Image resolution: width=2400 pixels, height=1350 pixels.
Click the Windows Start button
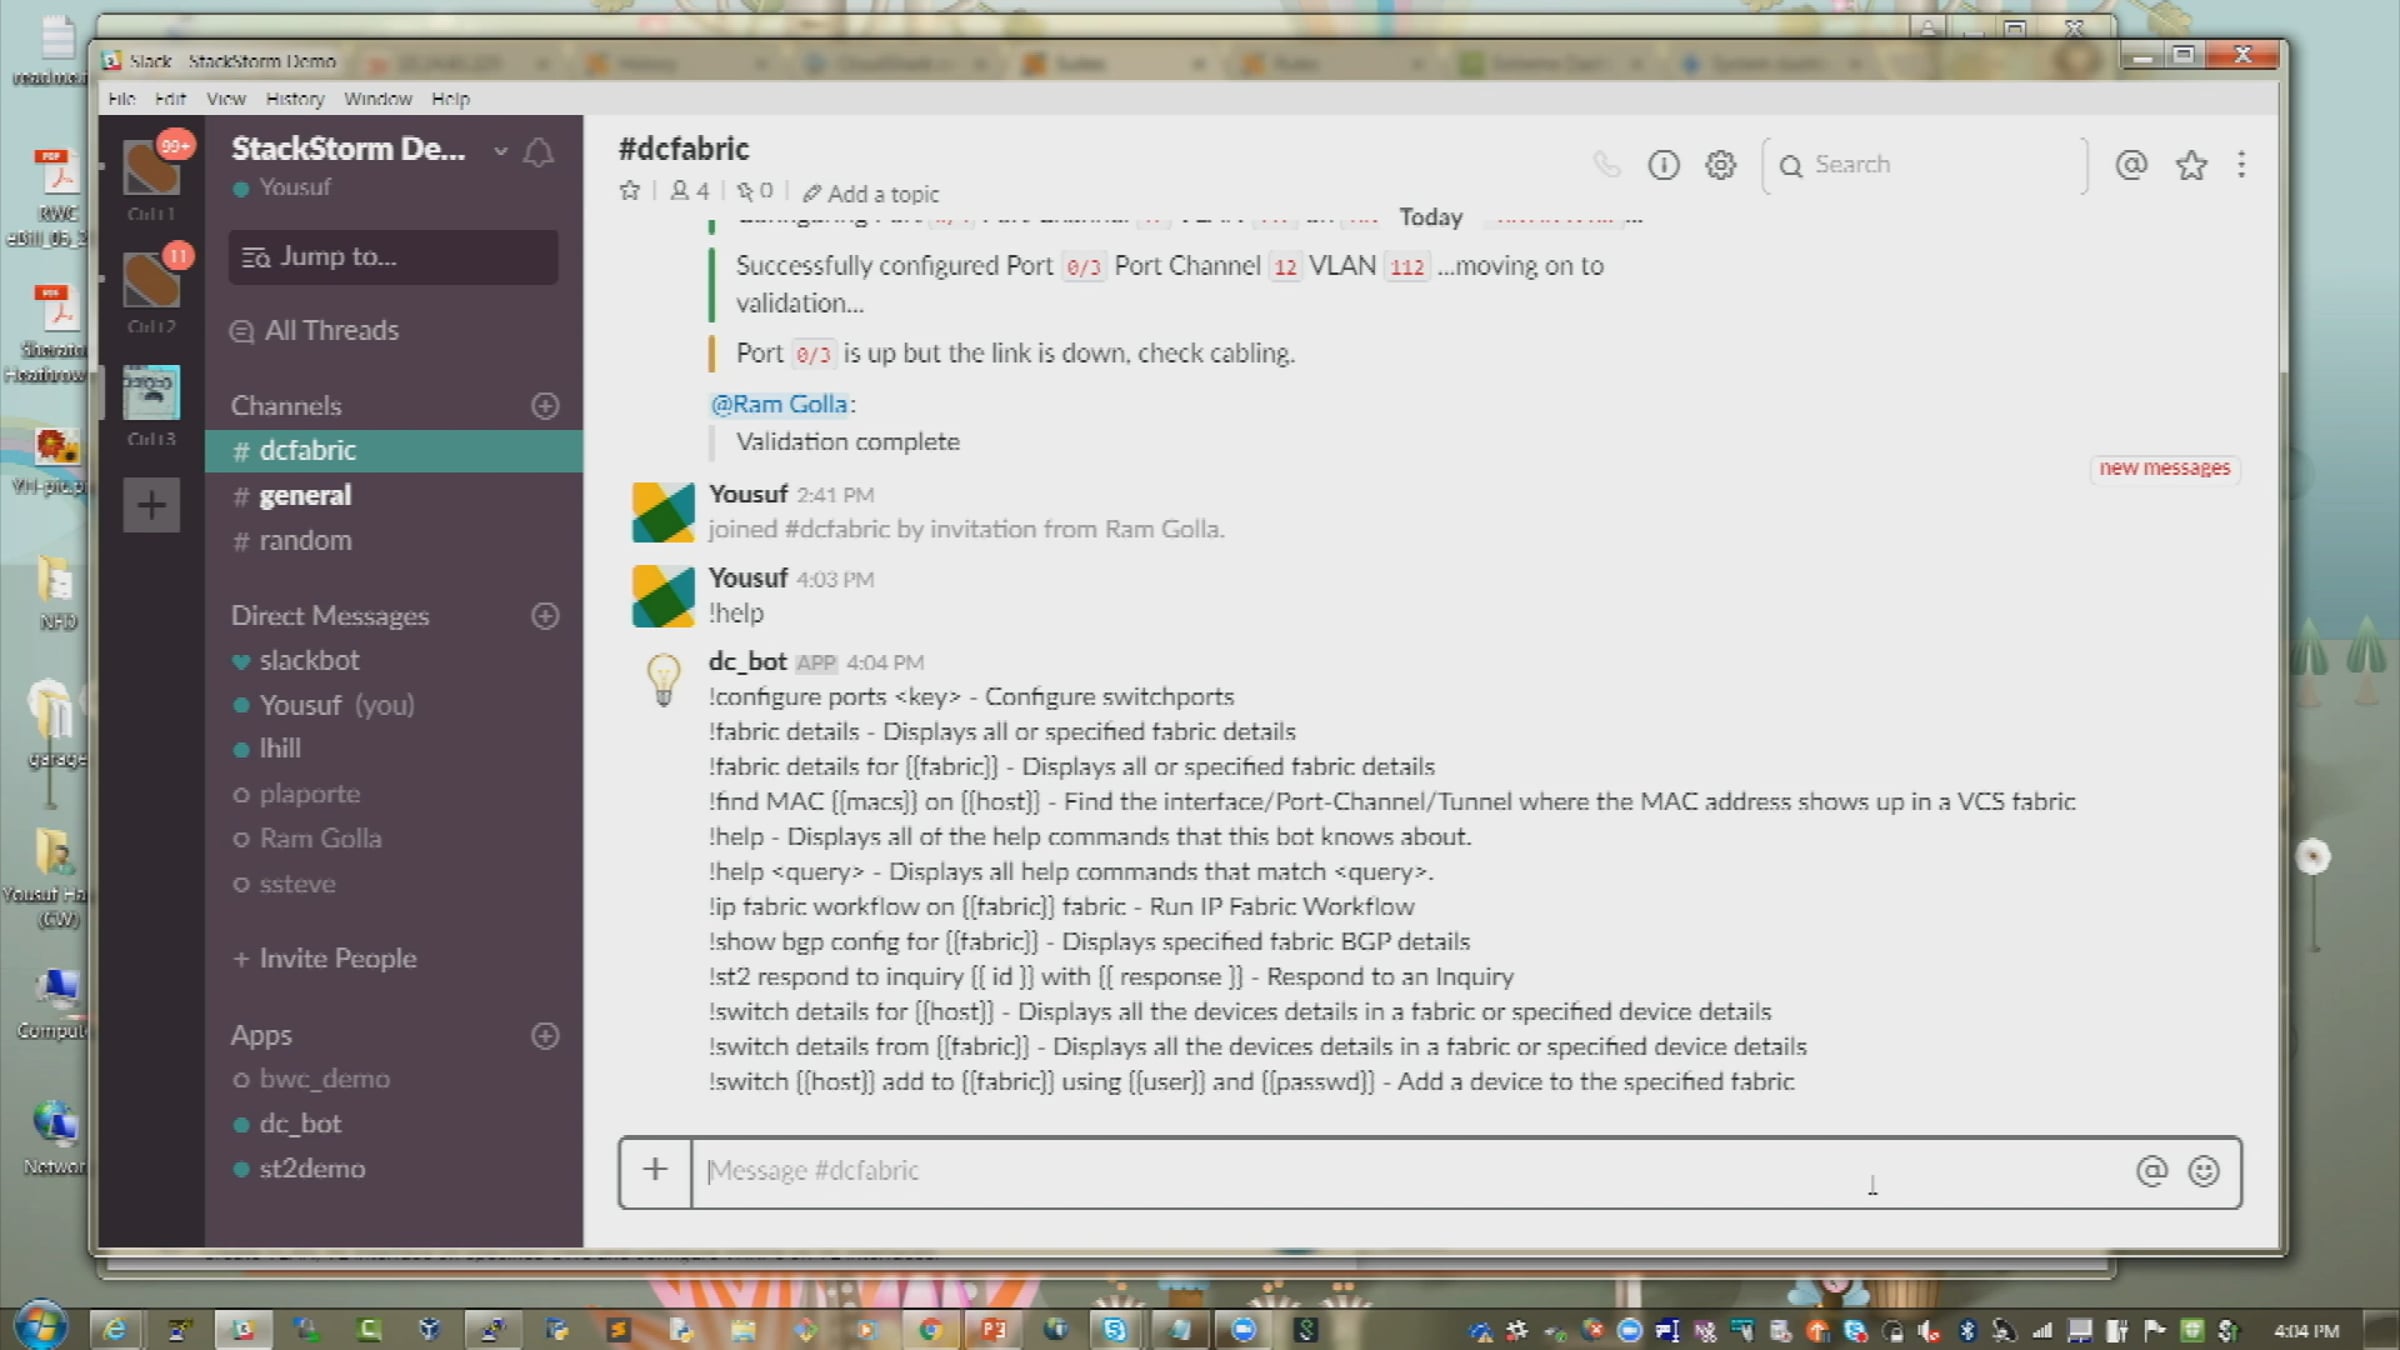pos(40,1327)
